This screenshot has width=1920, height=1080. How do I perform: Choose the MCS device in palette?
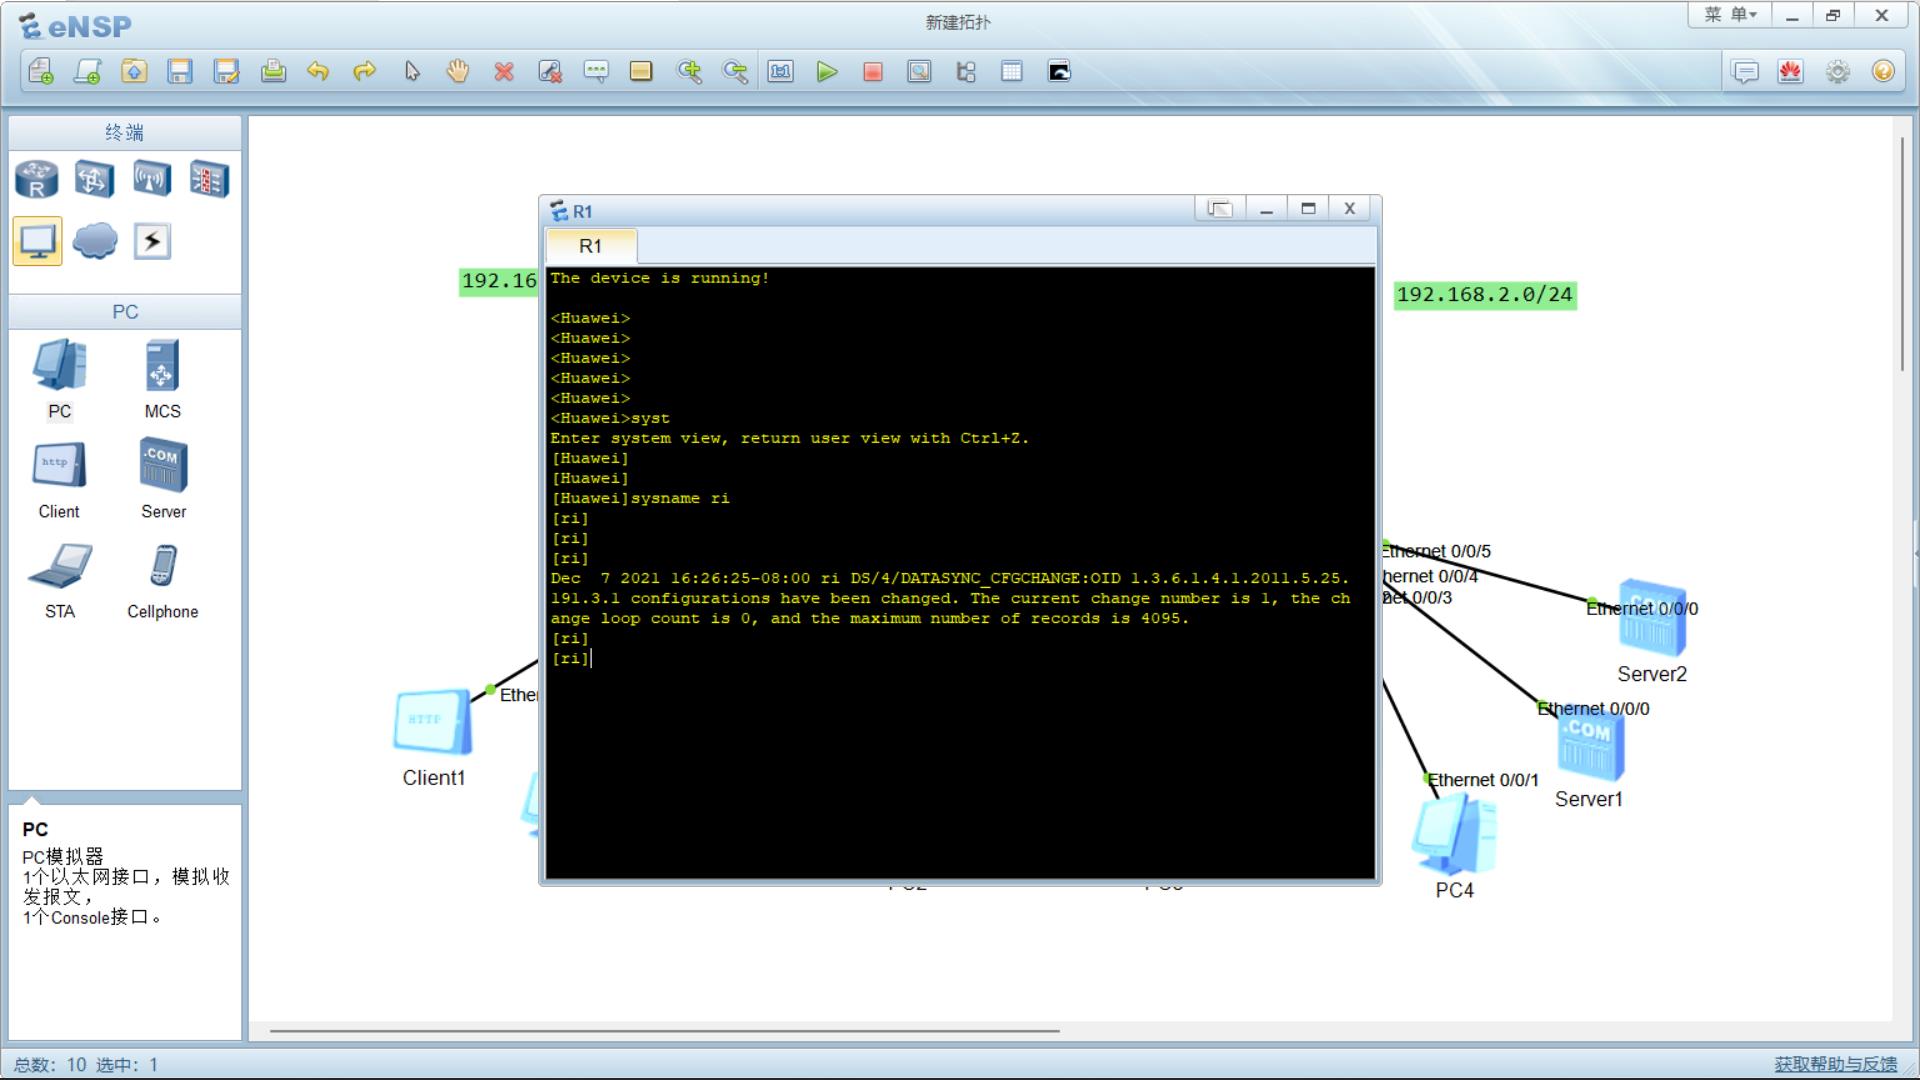[x=162, y=379]
